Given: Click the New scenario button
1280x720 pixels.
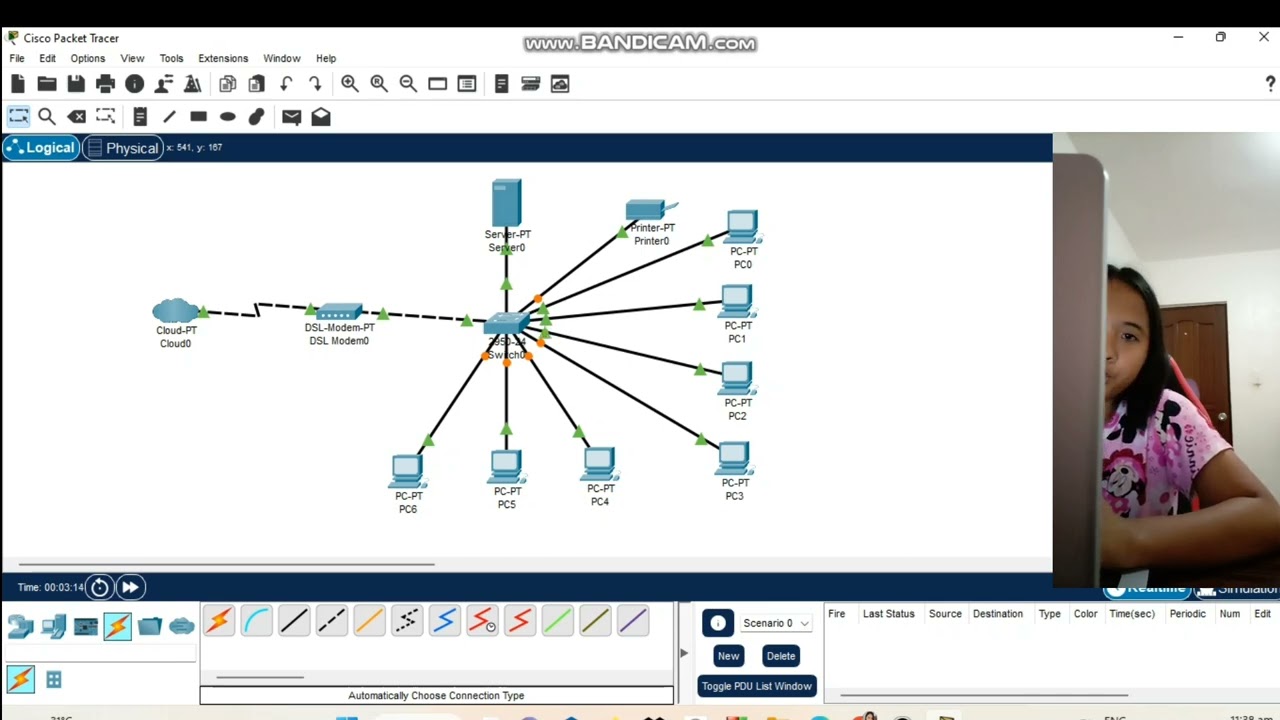Looking at the screenshot, I should 728,656.
